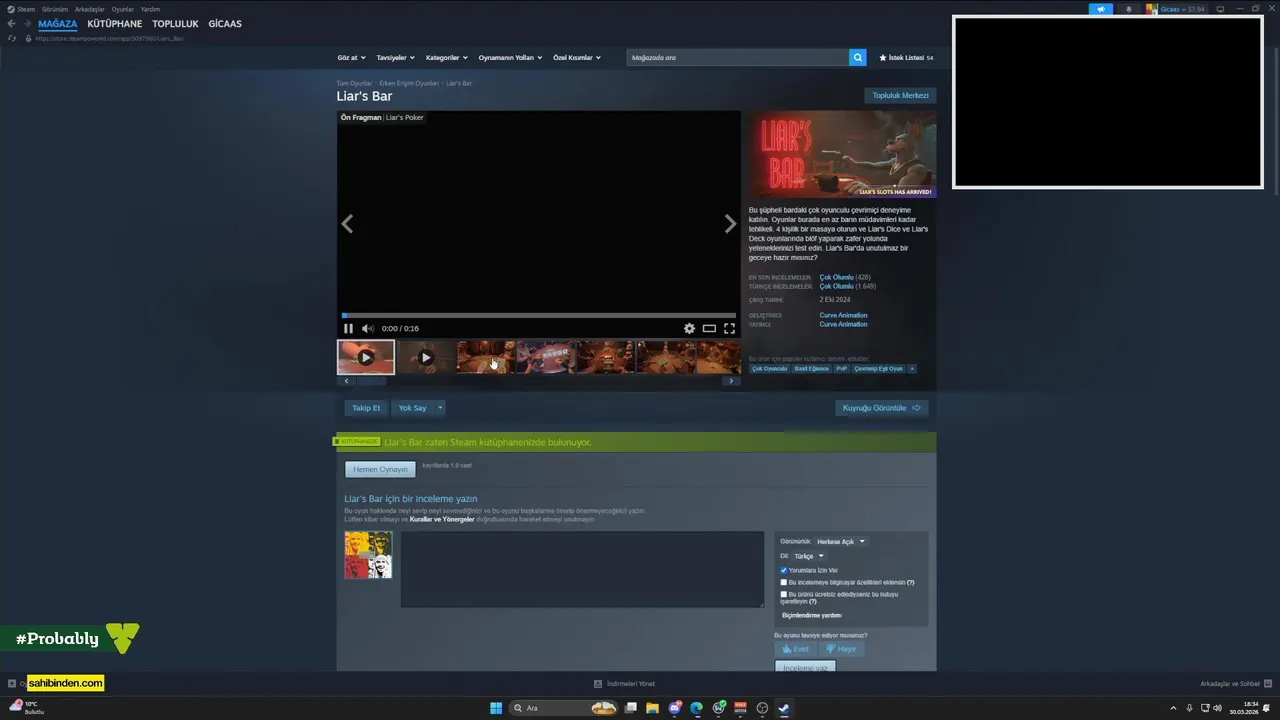Click the video progress bar

coord(539,315)
